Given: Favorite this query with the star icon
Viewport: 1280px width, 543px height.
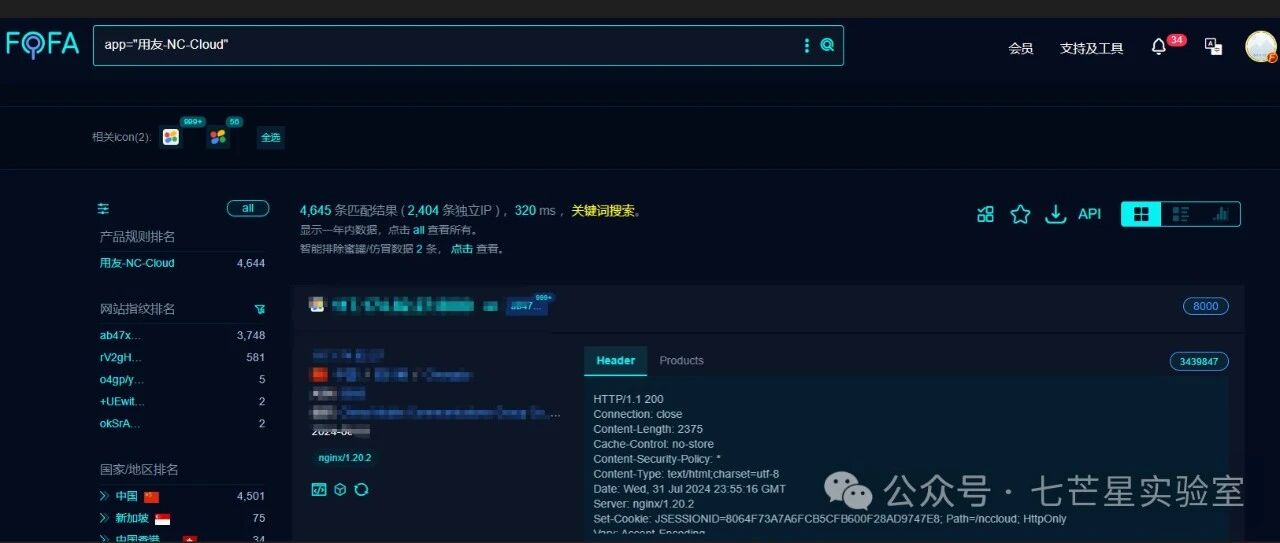Looking at the screenshot, I should [1020, 214].
